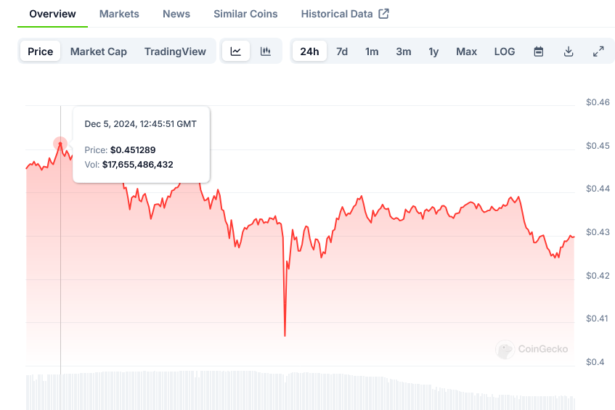Click the volume bars strip below chart

tap(300, 390)
